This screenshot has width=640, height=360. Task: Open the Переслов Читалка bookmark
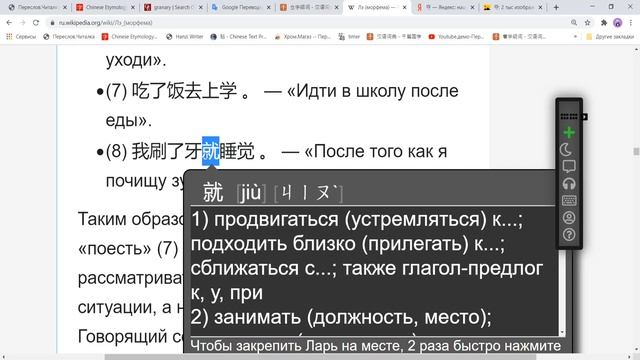69,36
